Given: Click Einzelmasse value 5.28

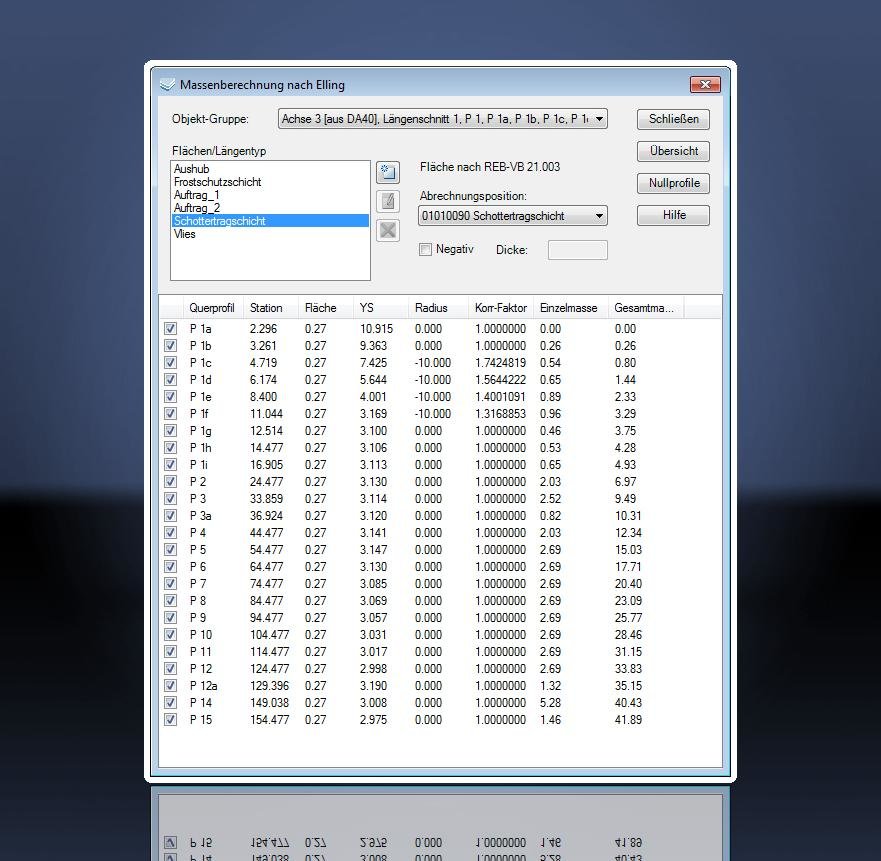Looking at the screenshot, I should (551, 703).
